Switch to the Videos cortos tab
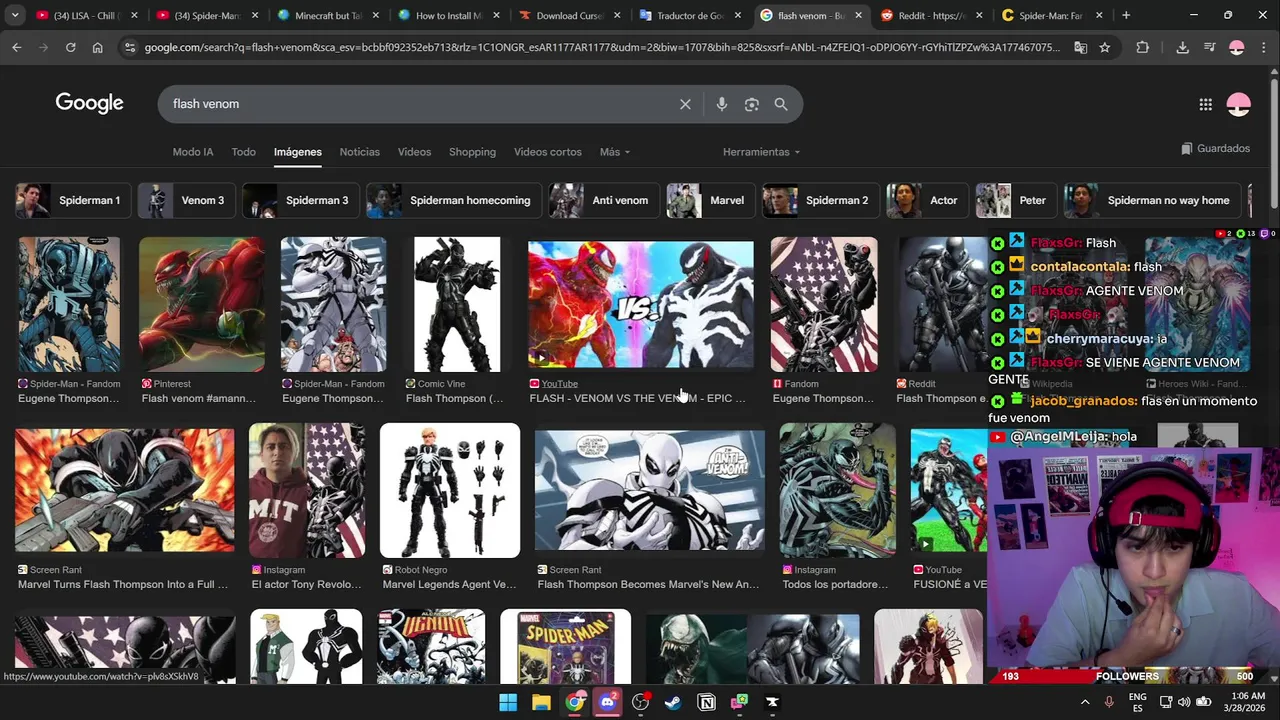Image resolution: width=1280 pixels, height=720 pixels. (547, 152)
